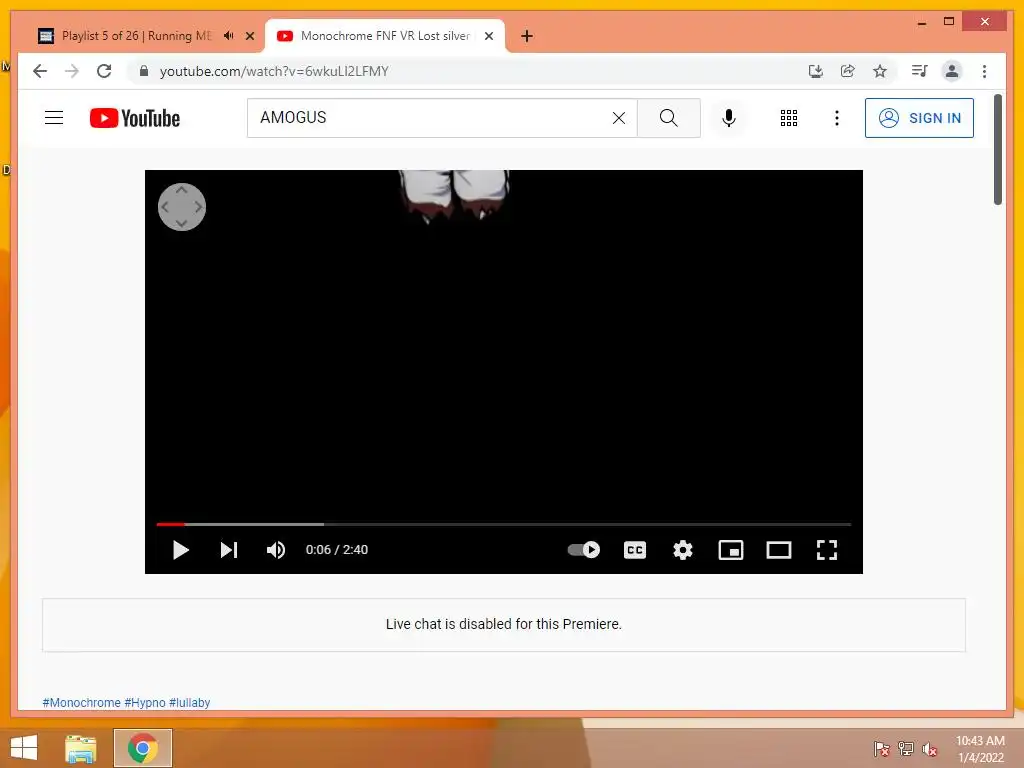Bookmark this page with the star
Image resolution: width=1024 pixels, height=768 pixels.
(x=880, y=71)
